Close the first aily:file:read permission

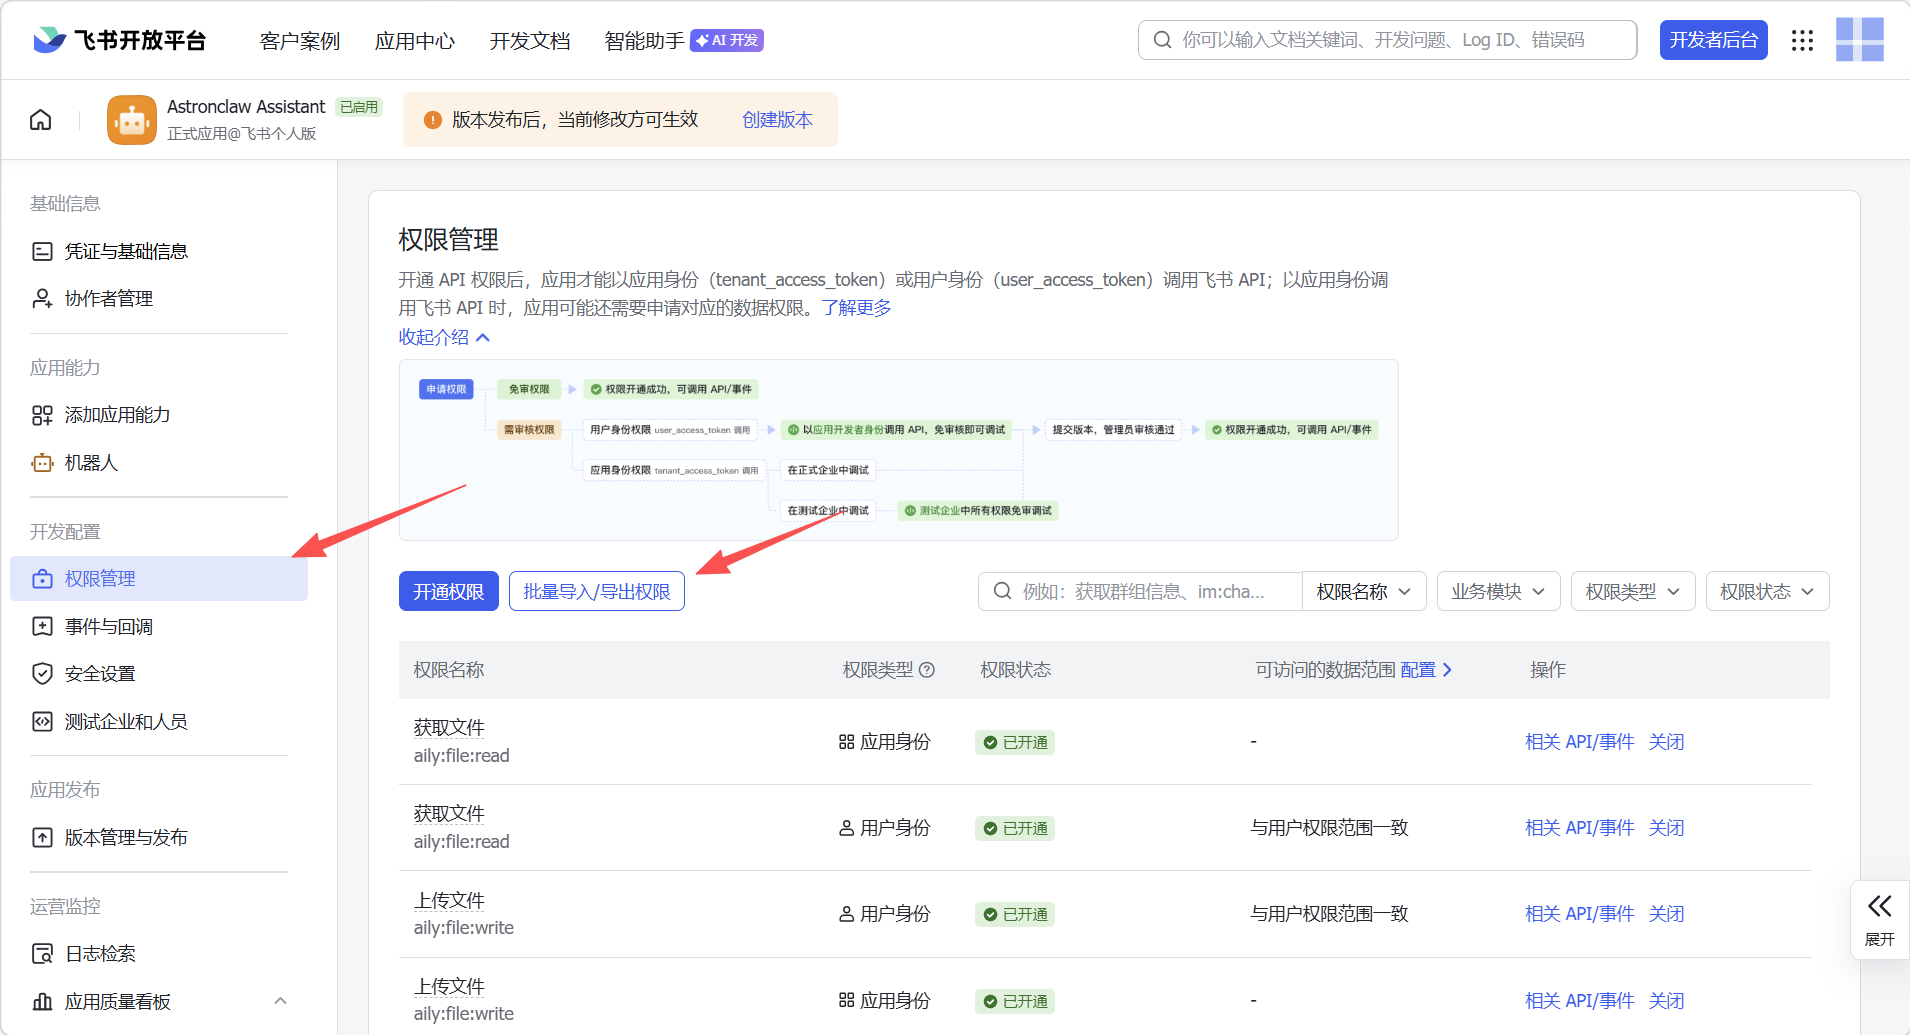pyautogui.click(x=1666, y=742)
